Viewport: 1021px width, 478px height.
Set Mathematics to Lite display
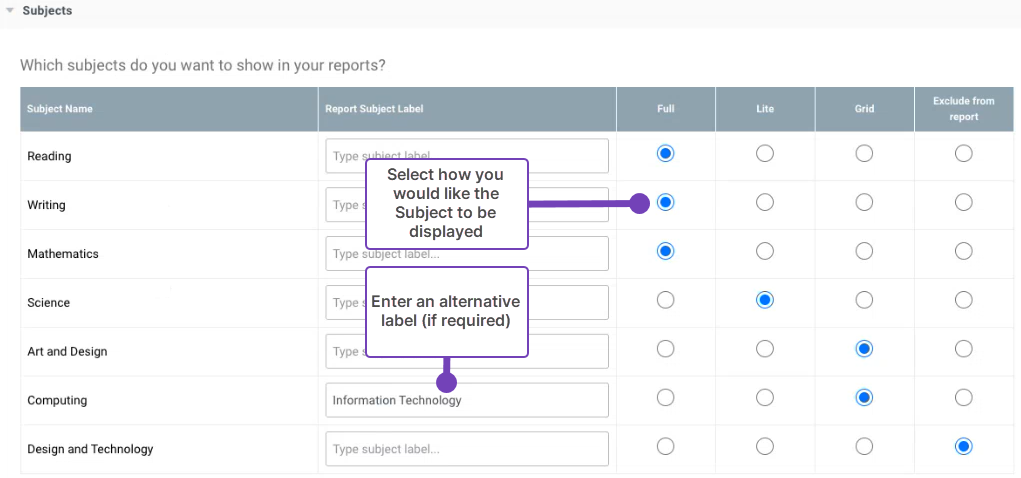(x=764, y=251)
